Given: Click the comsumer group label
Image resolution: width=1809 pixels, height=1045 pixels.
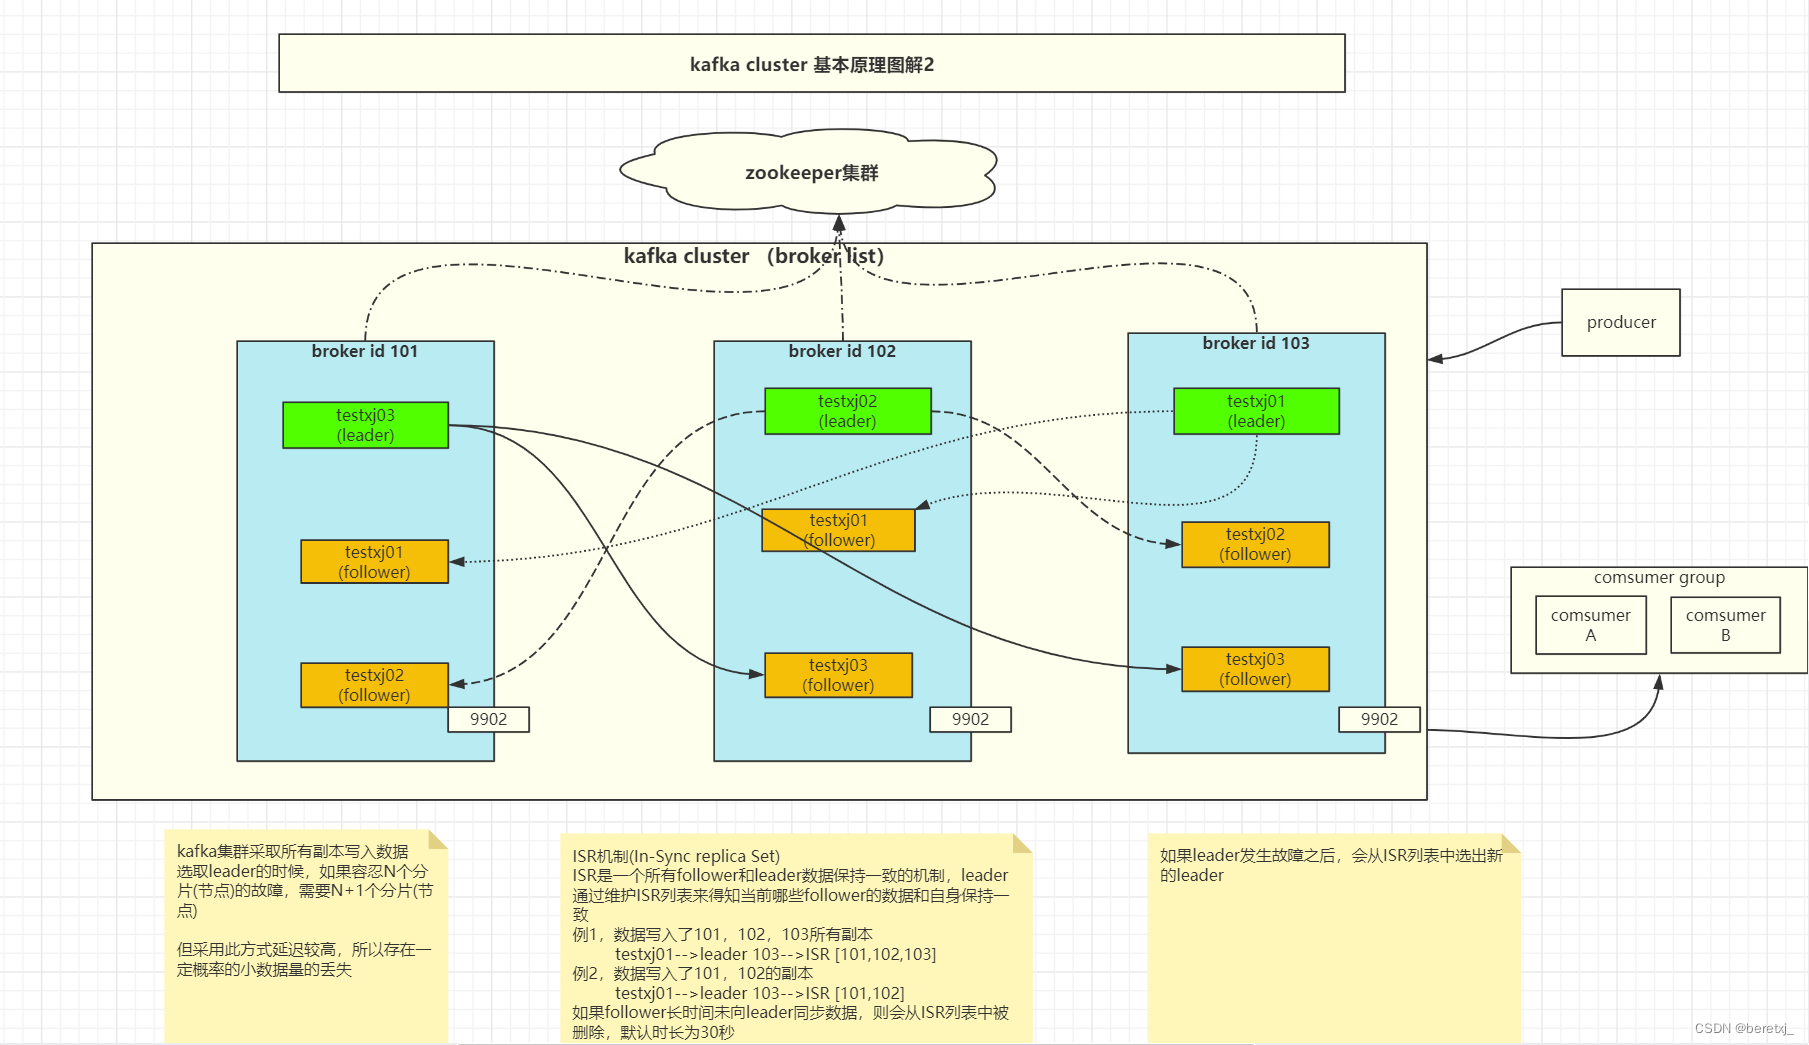Looking at the screenshot, I should click(x=1659, y=577).
